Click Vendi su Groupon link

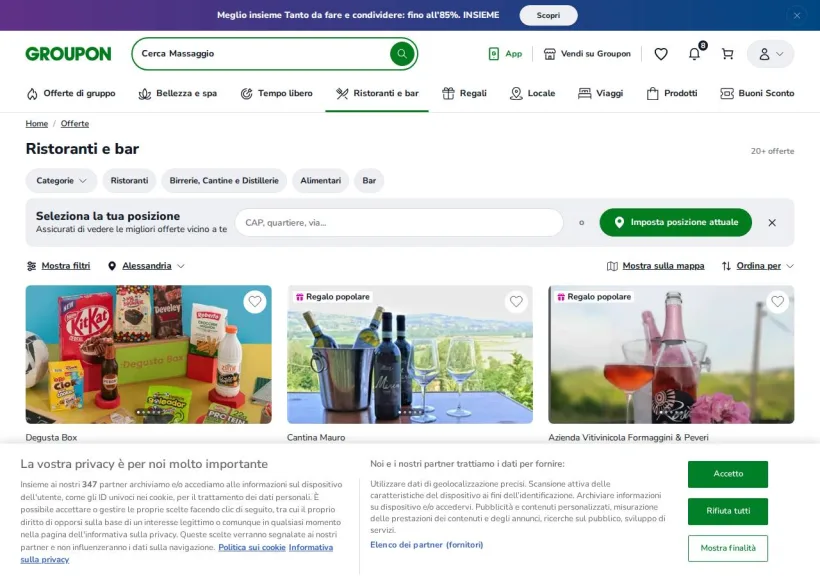pos(587,54)
